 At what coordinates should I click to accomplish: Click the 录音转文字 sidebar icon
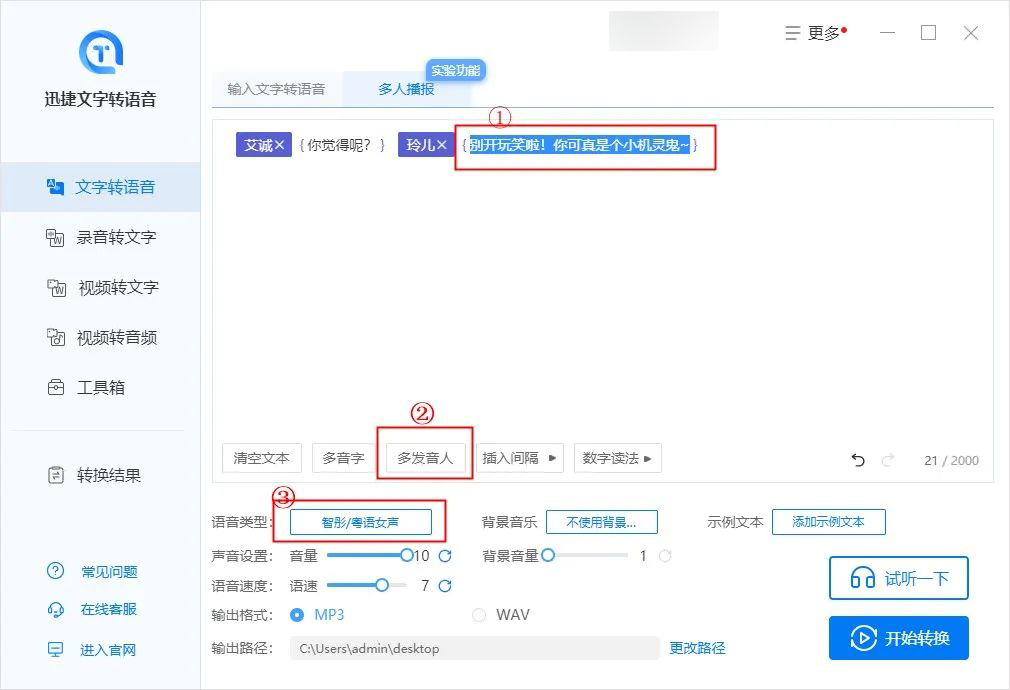(x=55, y=238)
